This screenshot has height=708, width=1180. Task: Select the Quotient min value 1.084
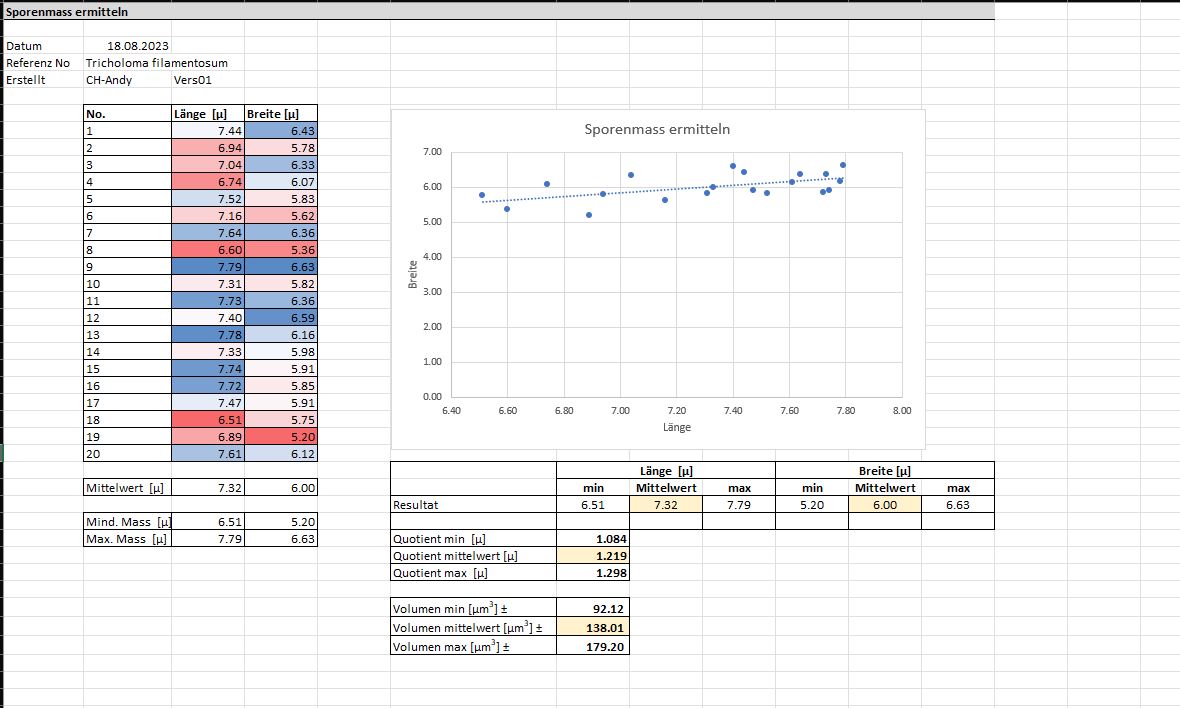pyautogui.click(x=593, y=539)
